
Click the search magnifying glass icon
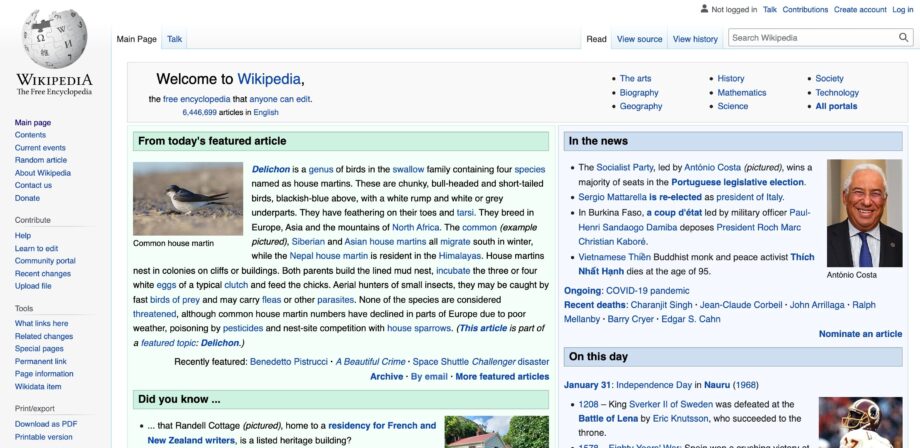(903, 38)
